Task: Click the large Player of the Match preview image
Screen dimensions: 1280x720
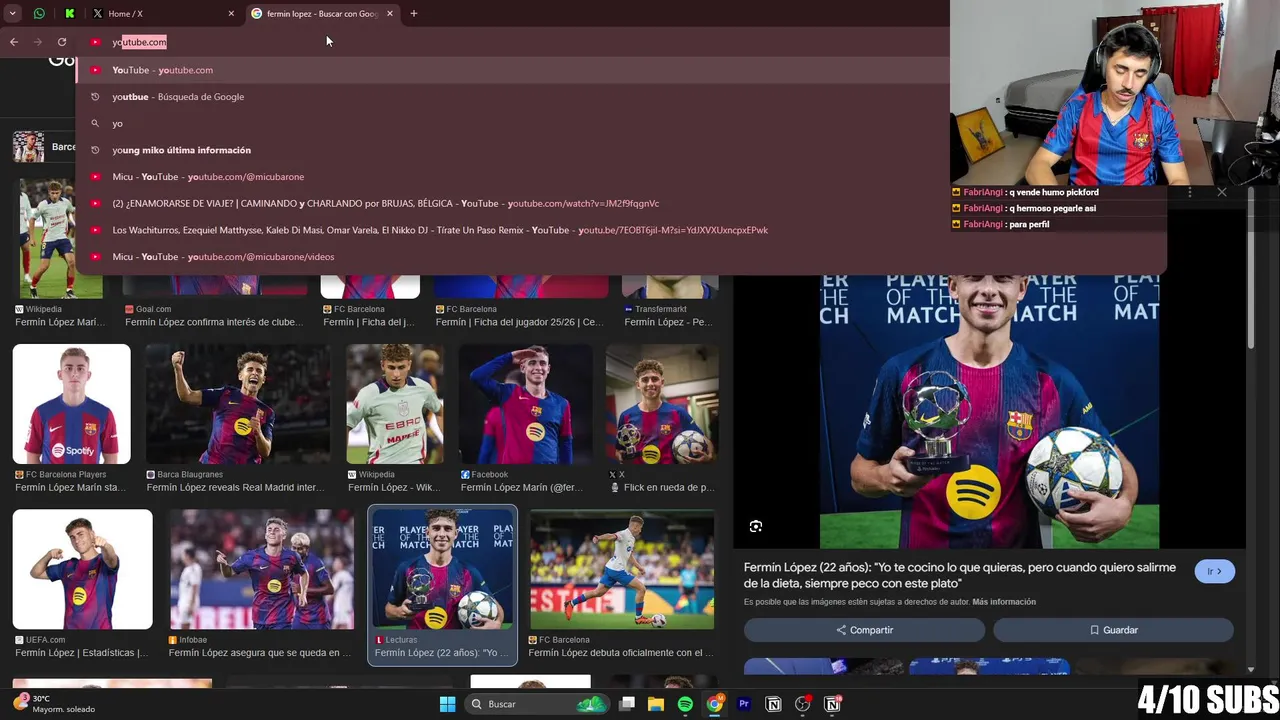Action: [989, 412]
